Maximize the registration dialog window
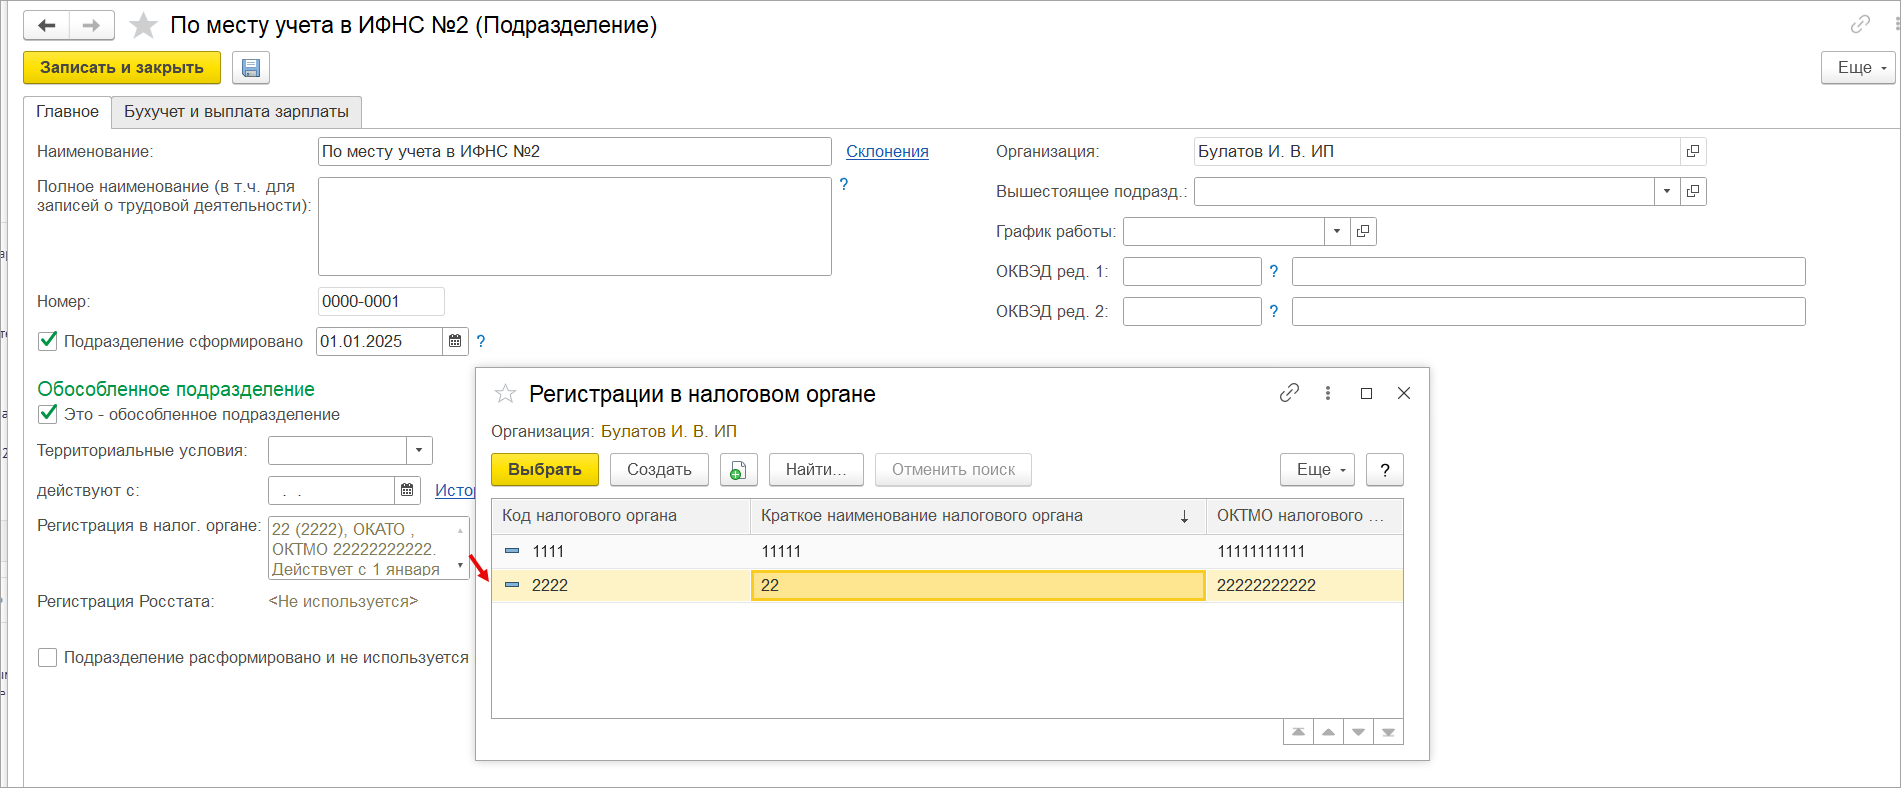The image size is (1901, 788). click(1366, 393)
